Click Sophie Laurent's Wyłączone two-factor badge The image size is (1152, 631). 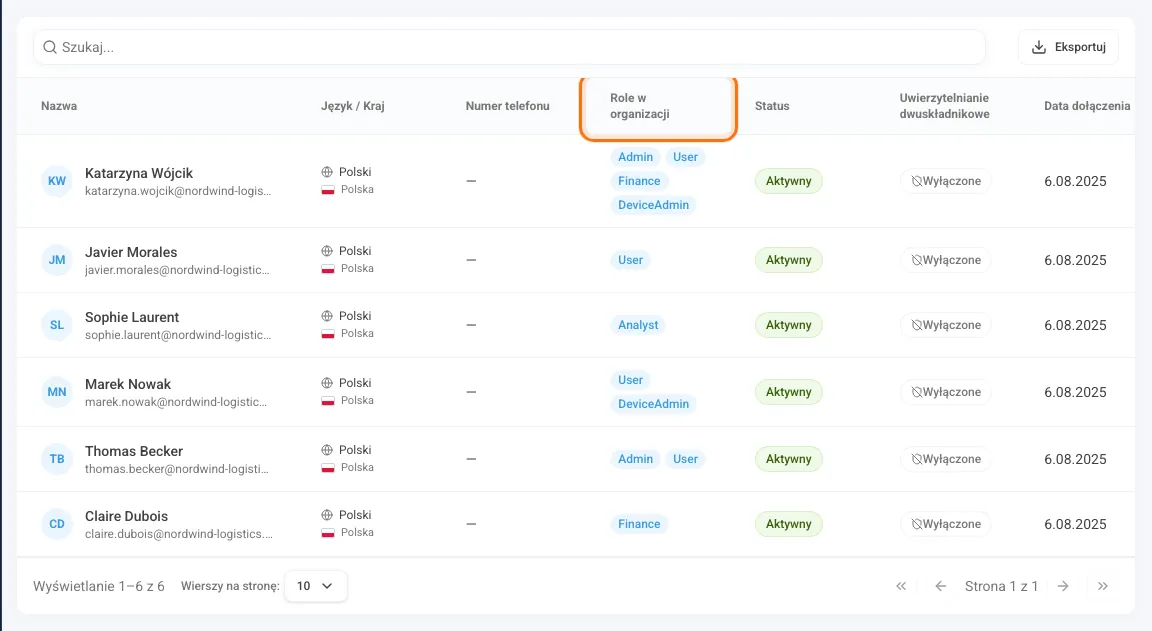(946, 325)
